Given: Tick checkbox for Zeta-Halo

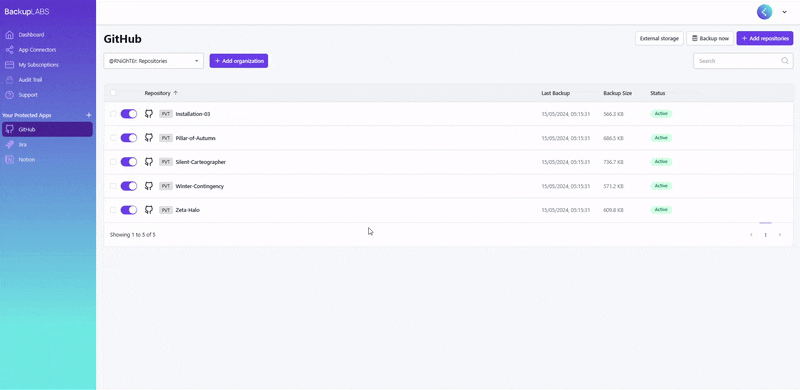Looking at the screenshot, I should coord(113,210).
